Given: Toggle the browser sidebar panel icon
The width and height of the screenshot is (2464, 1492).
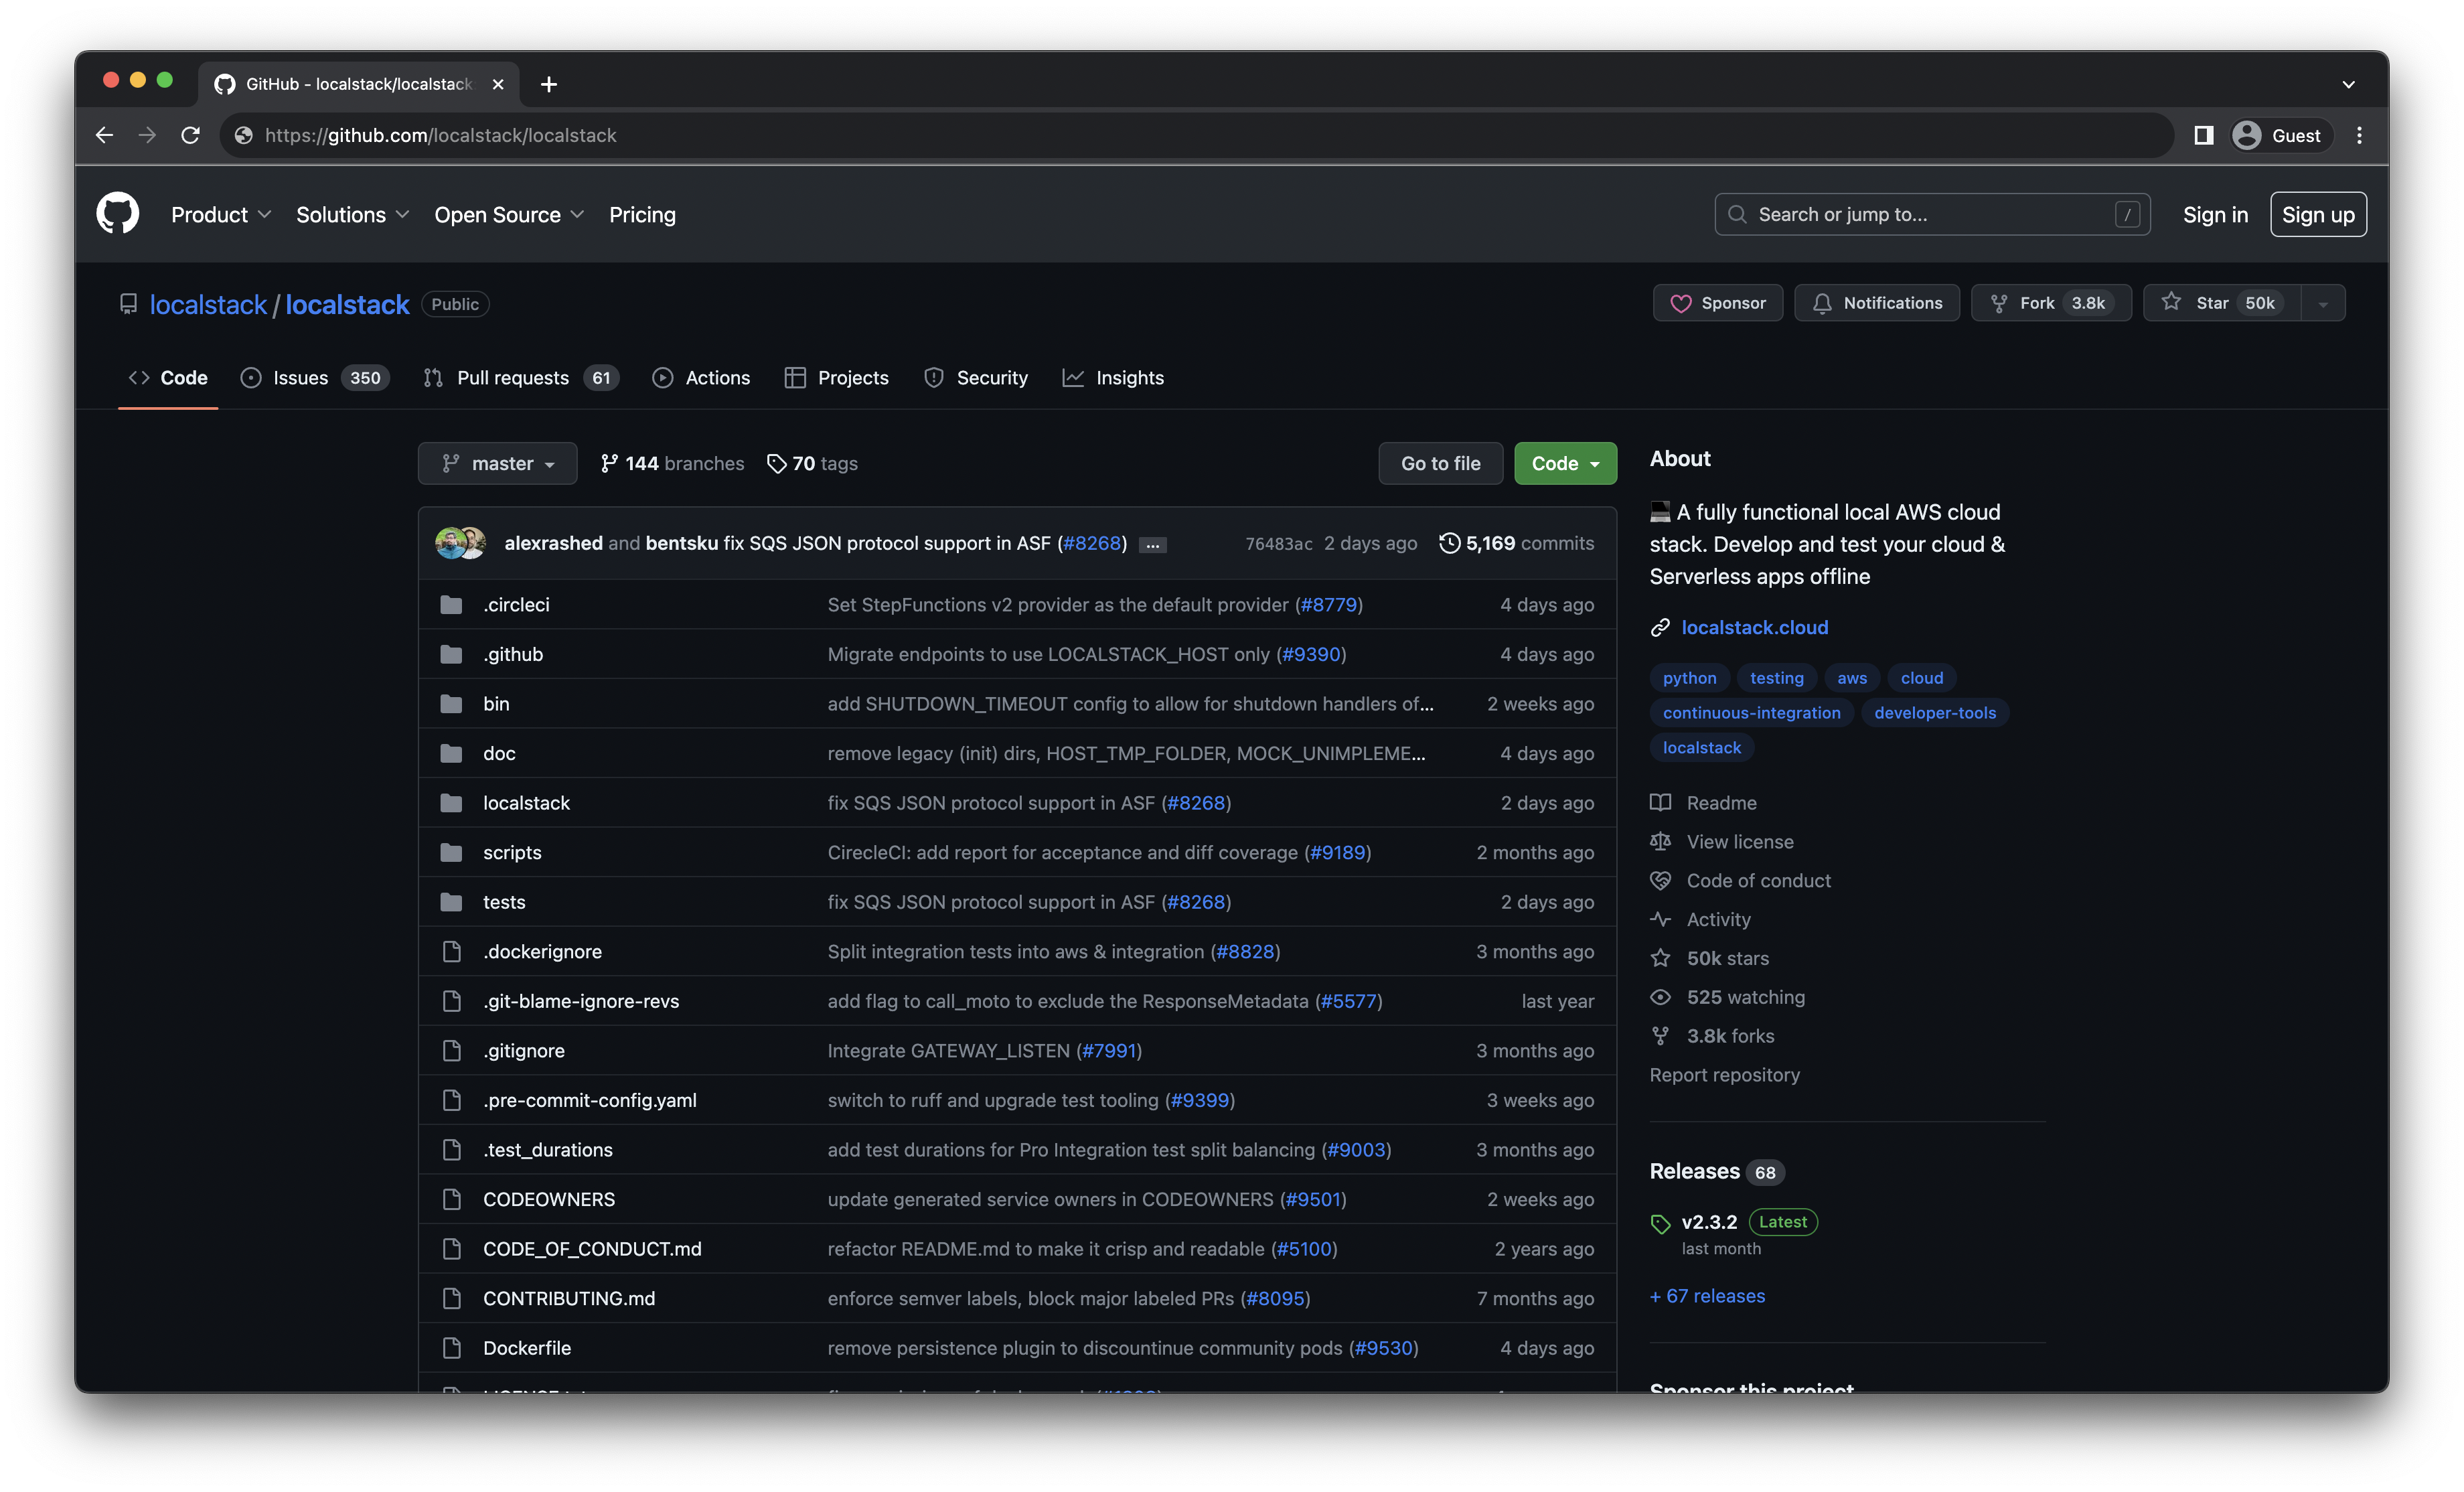Looking at the screenshot, I should 2203,135.
